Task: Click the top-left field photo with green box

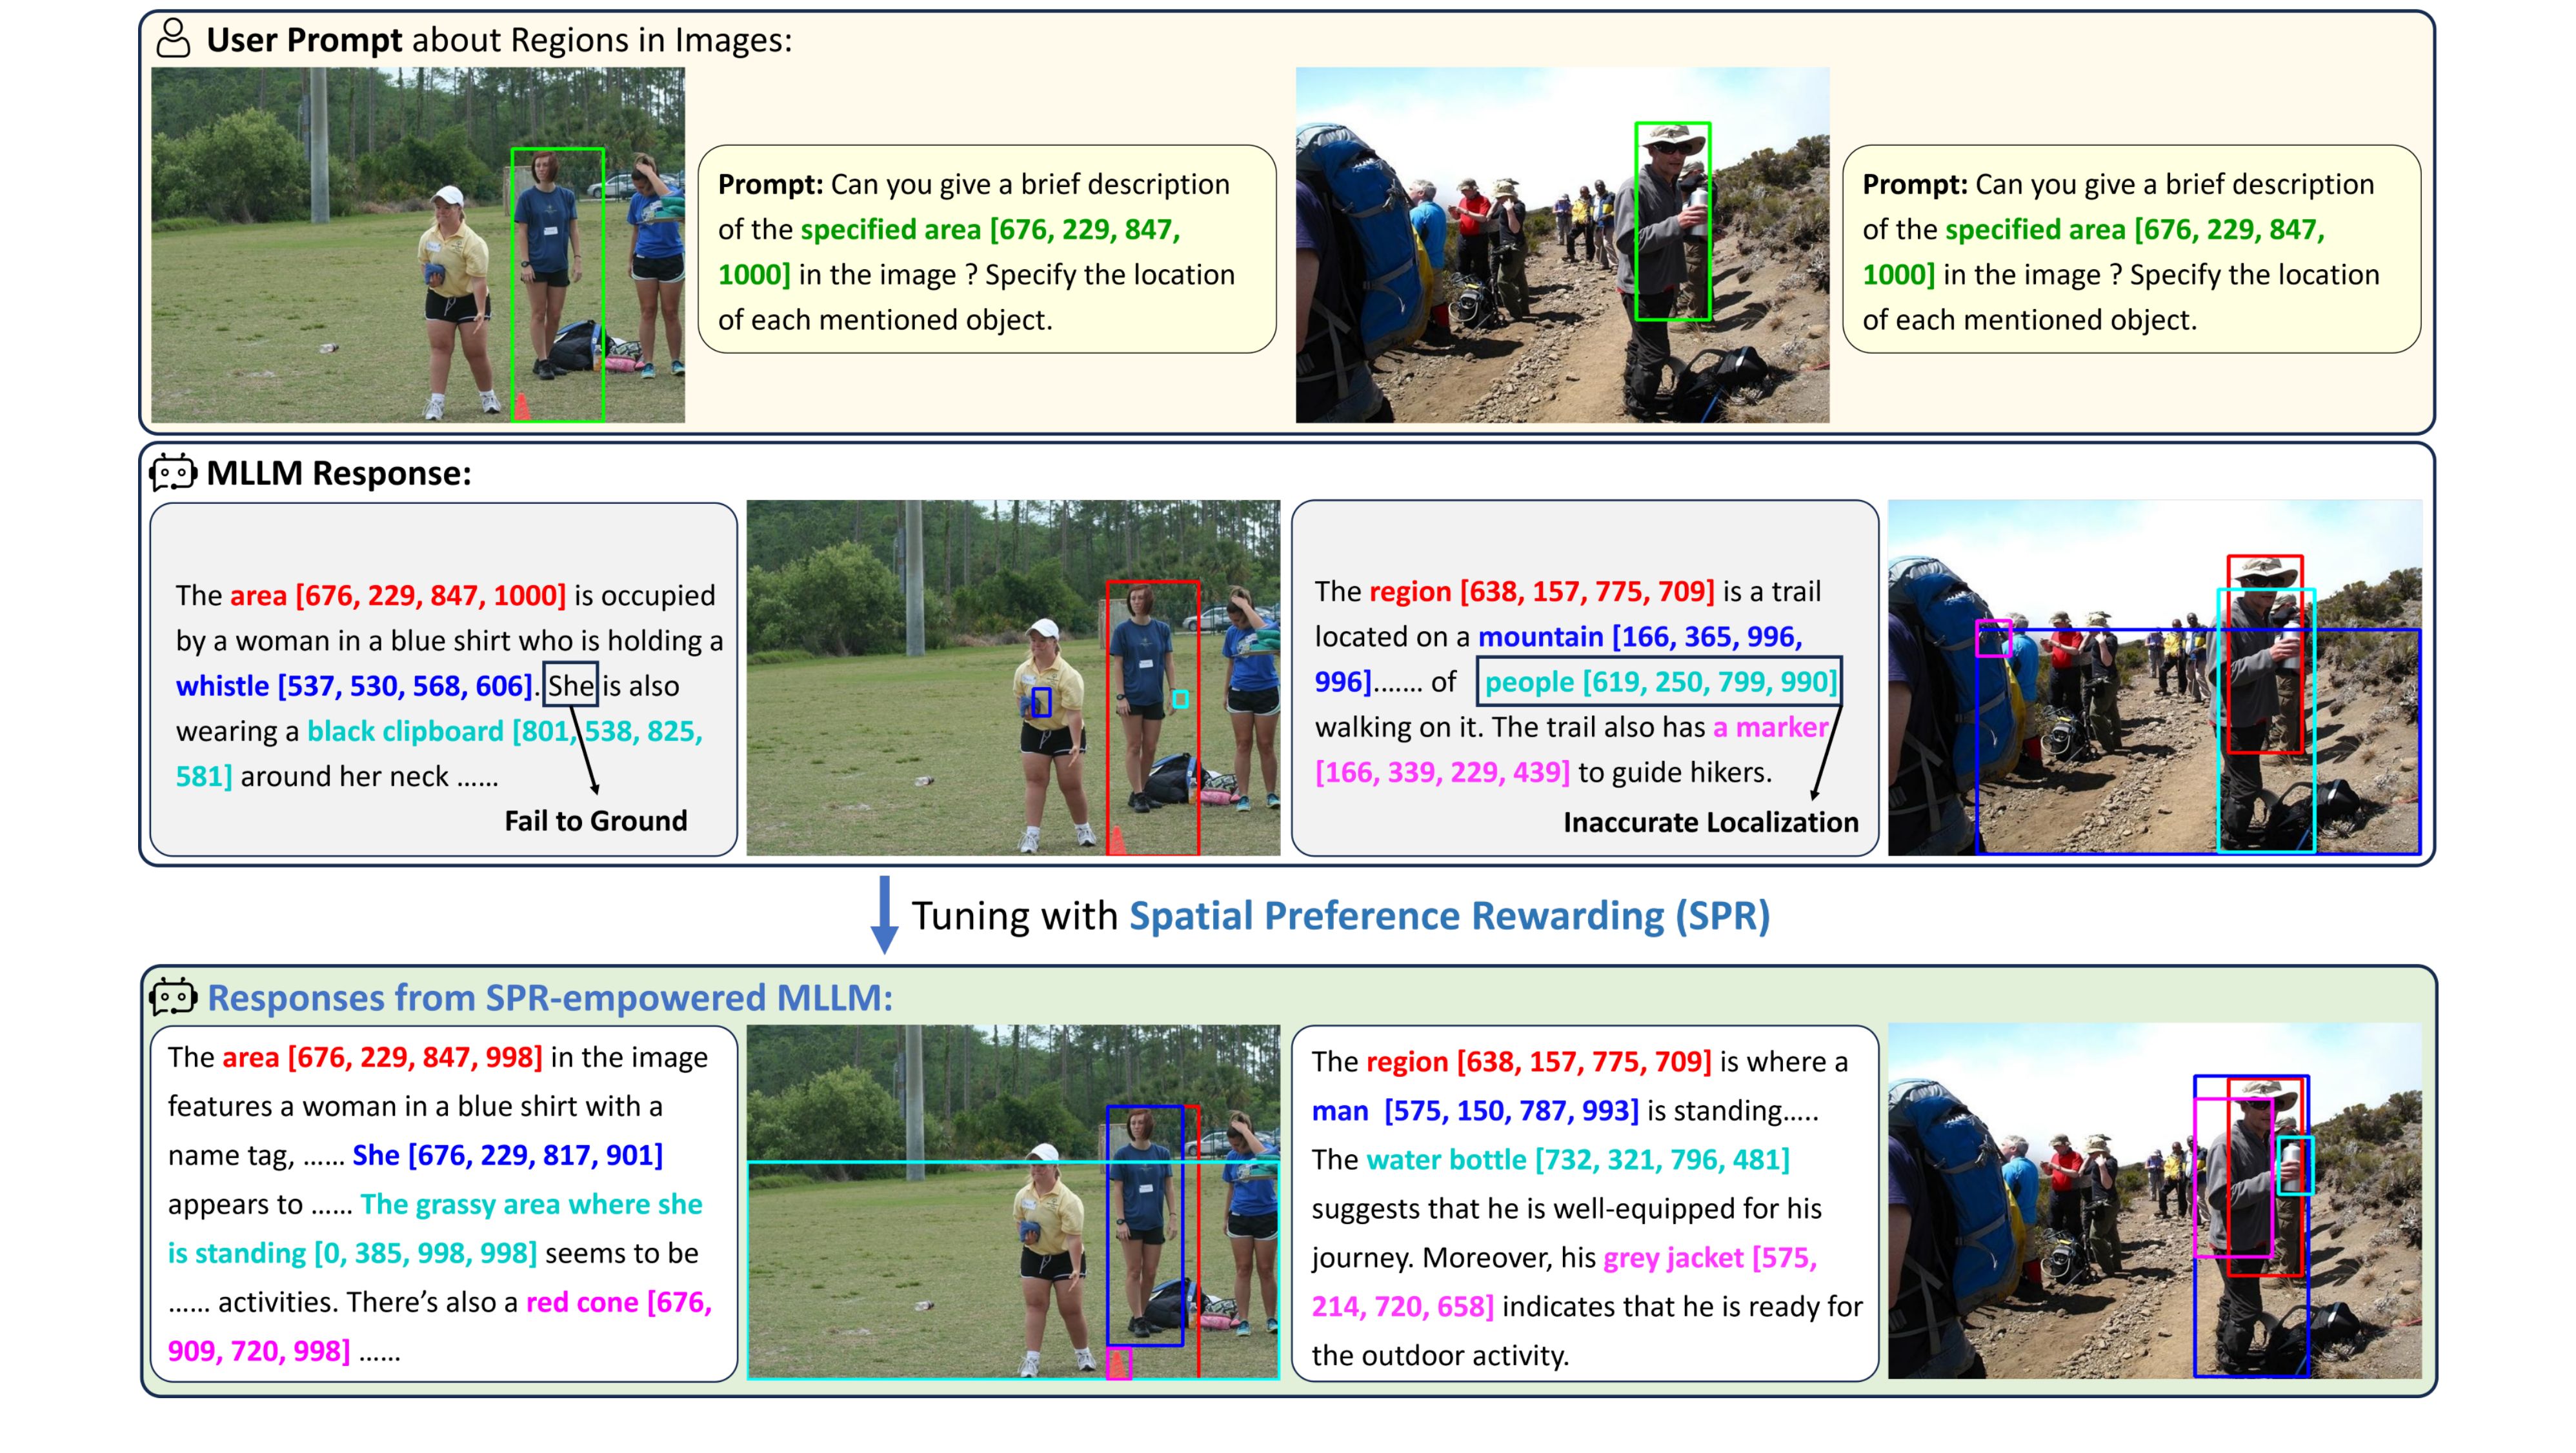Action: coord(418,245)
